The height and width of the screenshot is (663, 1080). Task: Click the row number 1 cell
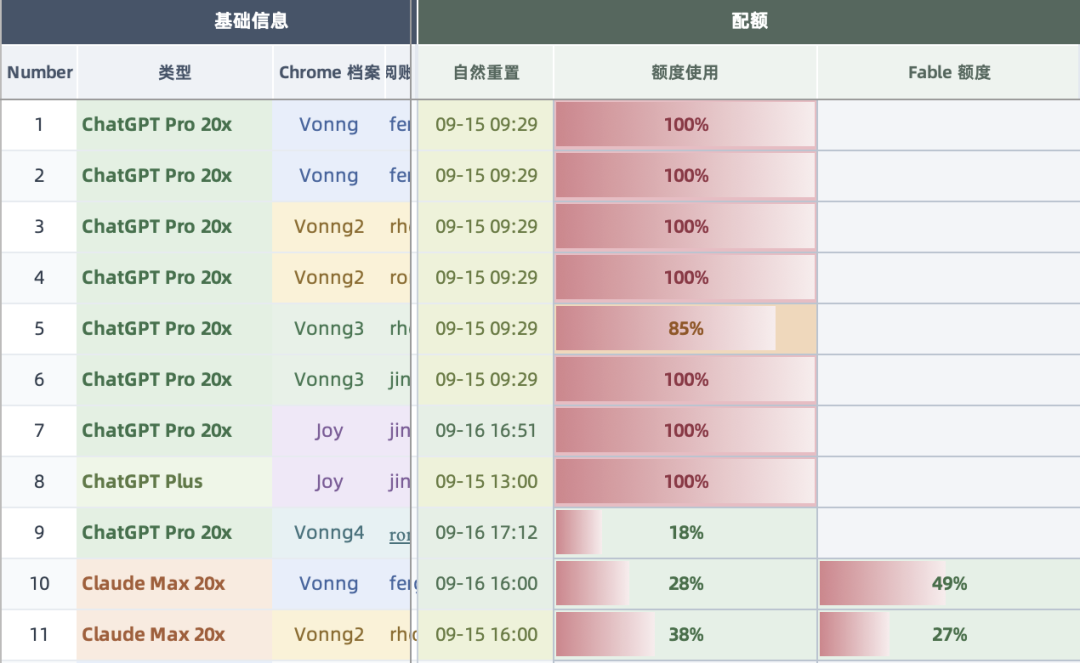39,125
